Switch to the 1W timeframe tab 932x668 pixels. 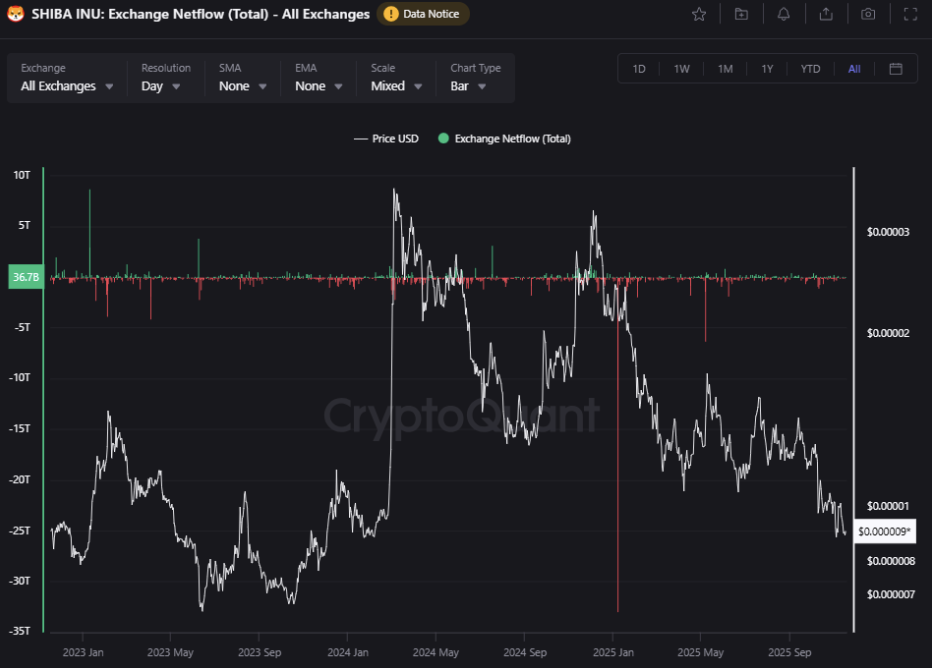click(681, 69)
